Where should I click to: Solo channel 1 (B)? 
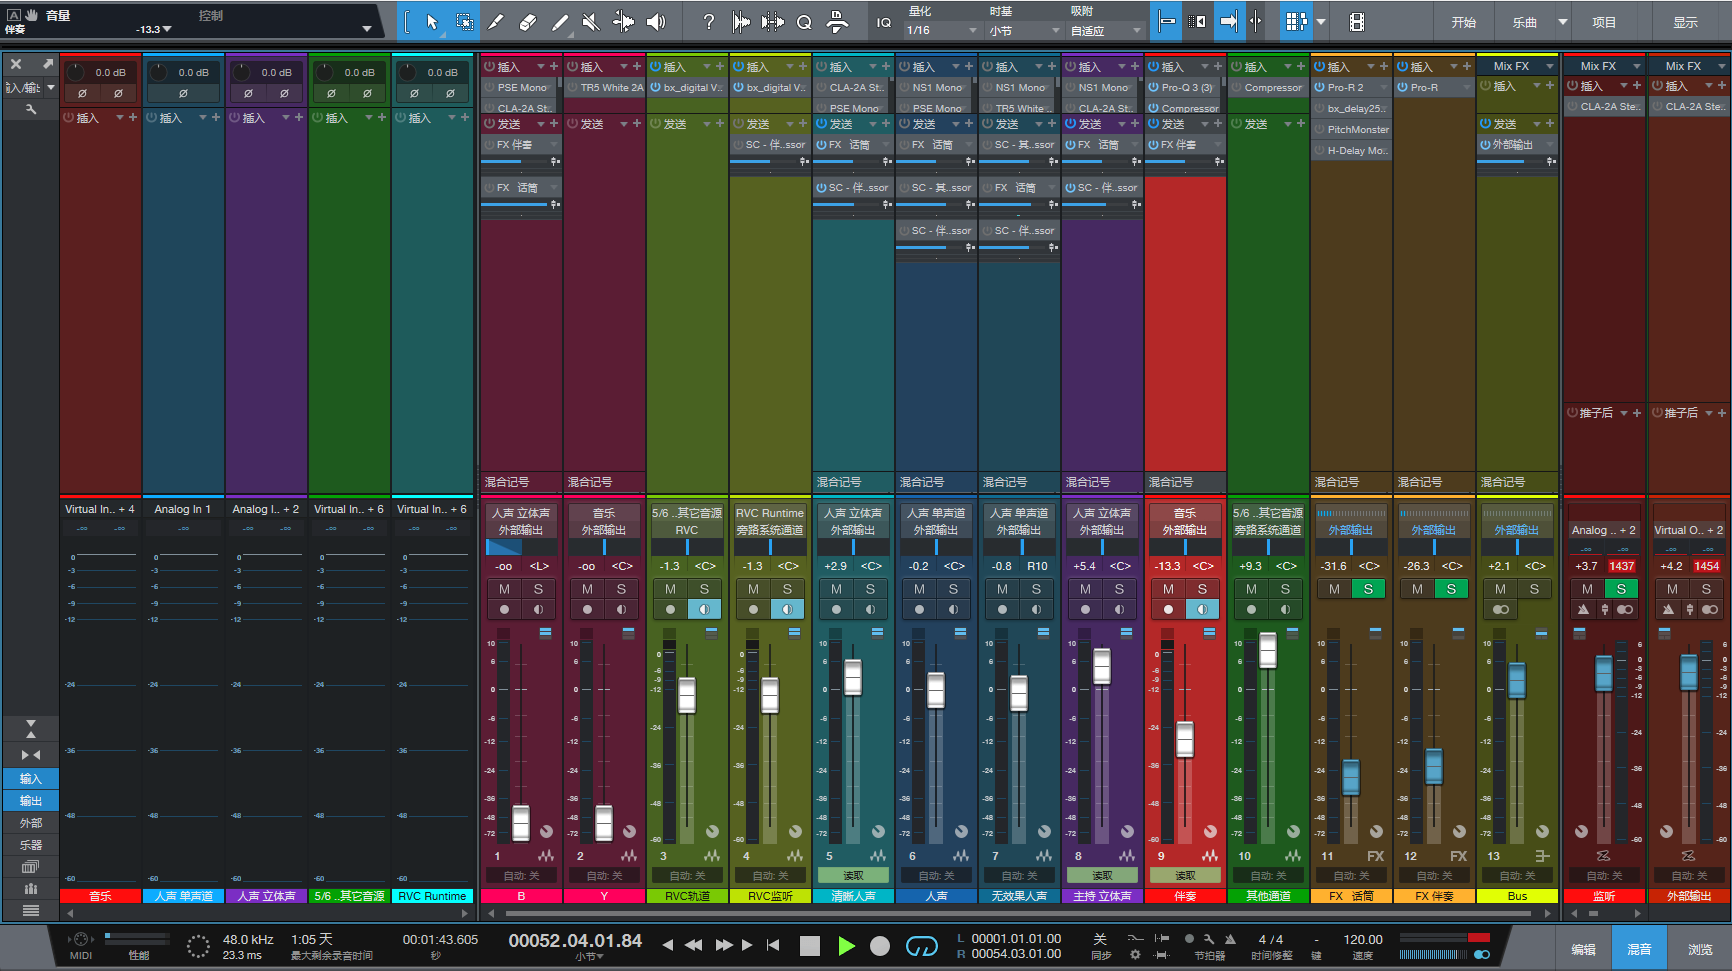point(538,589)
